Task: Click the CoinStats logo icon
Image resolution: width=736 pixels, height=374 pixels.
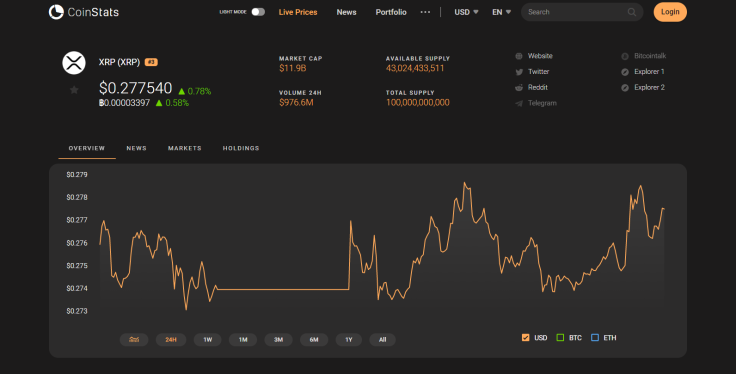Action: tap(56, 12)
